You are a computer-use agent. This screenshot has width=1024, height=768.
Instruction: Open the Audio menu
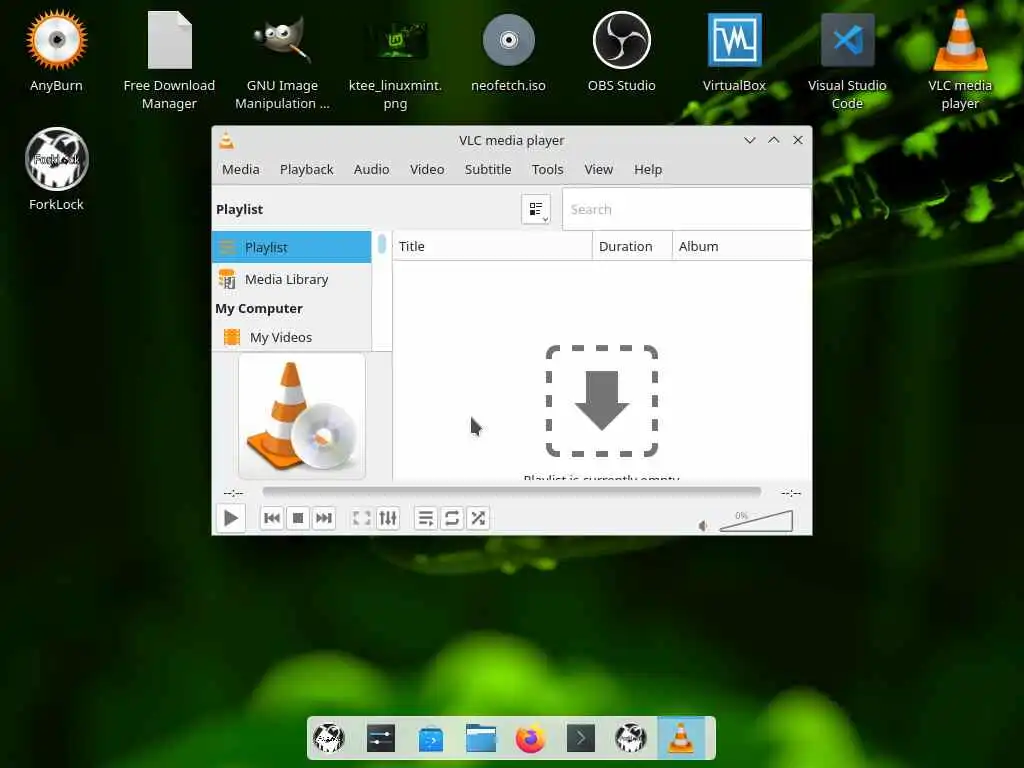click(372, 169)
